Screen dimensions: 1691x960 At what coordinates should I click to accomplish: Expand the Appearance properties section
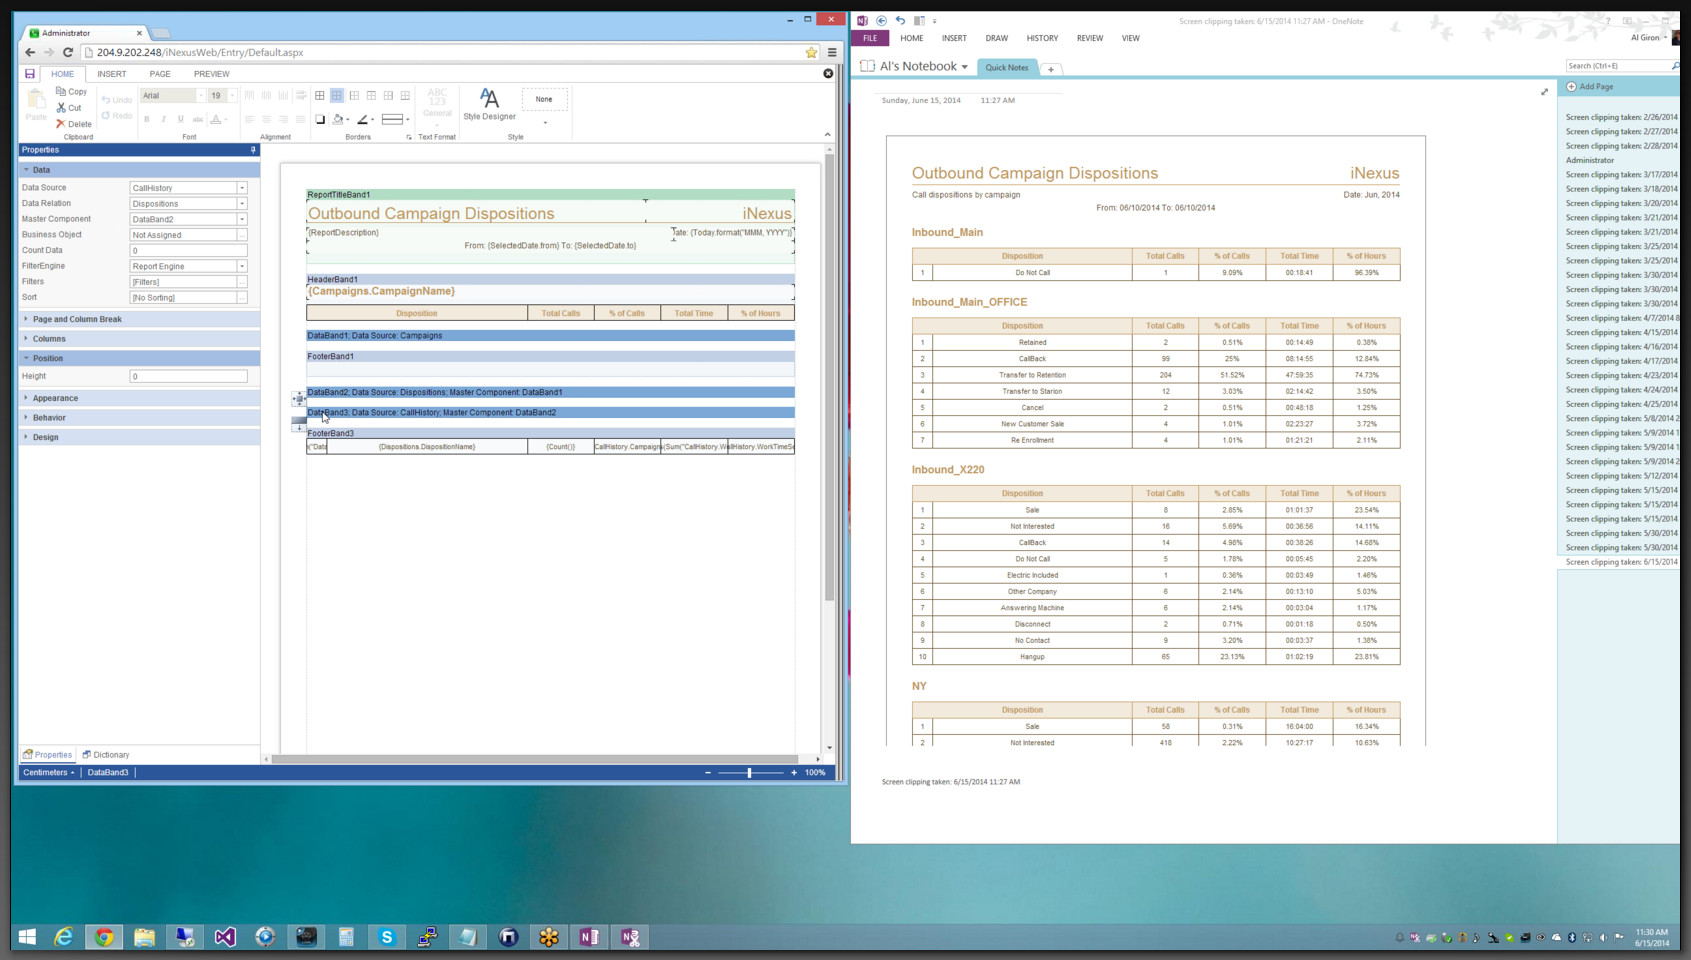pos(55,398)
